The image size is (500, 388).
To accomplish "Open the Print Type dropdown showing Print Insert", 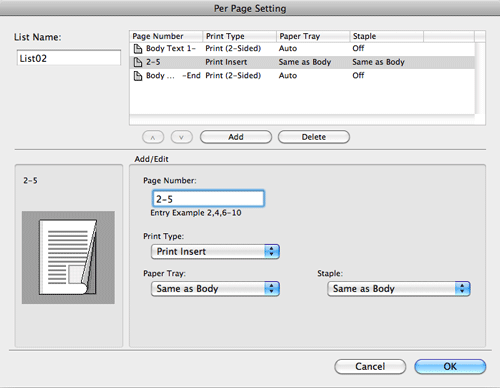I will pos(215,252).
